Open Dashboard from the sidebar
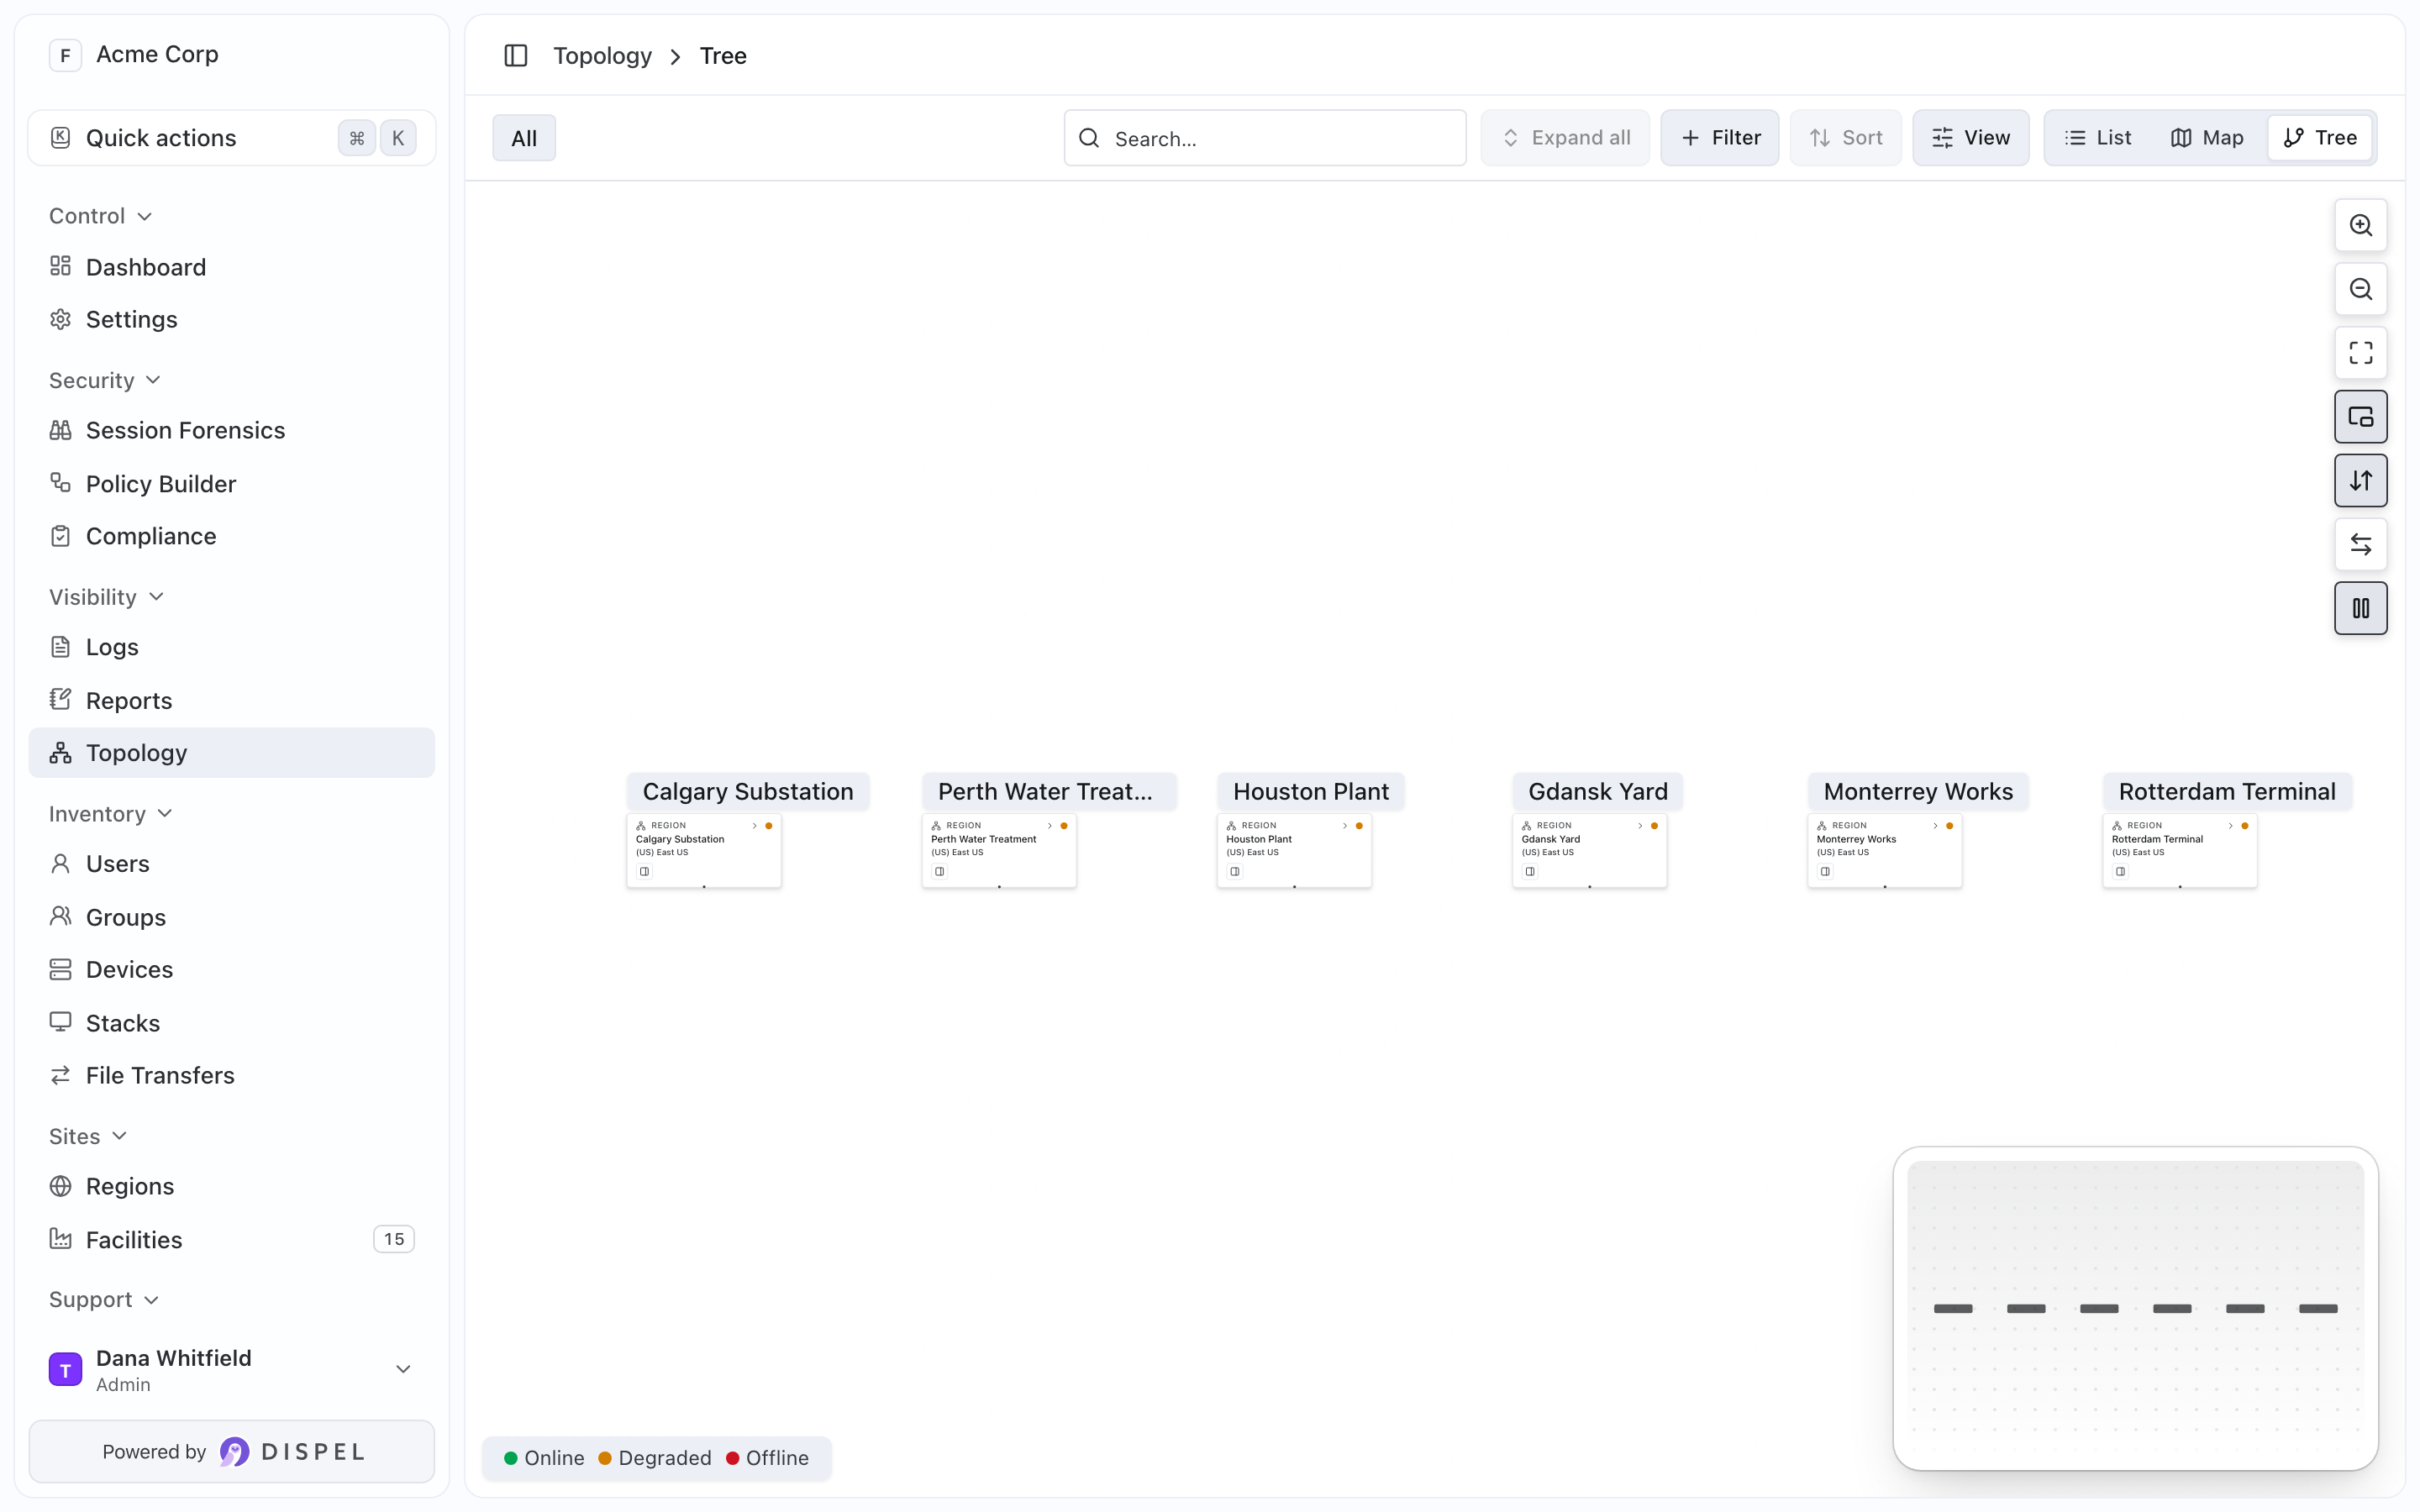The height and width of the screenshot is (1512, 2420). (x=232, y=267)
